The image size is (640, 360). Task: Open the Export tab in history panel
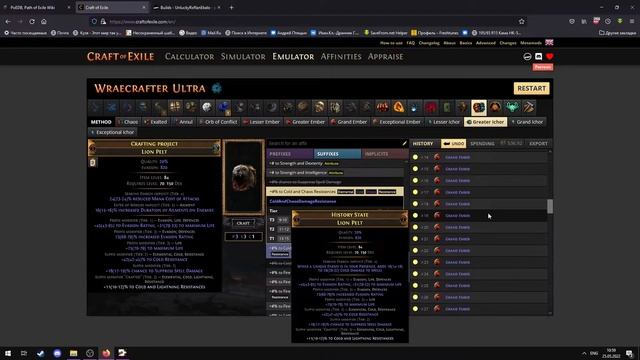click(538, 144)
